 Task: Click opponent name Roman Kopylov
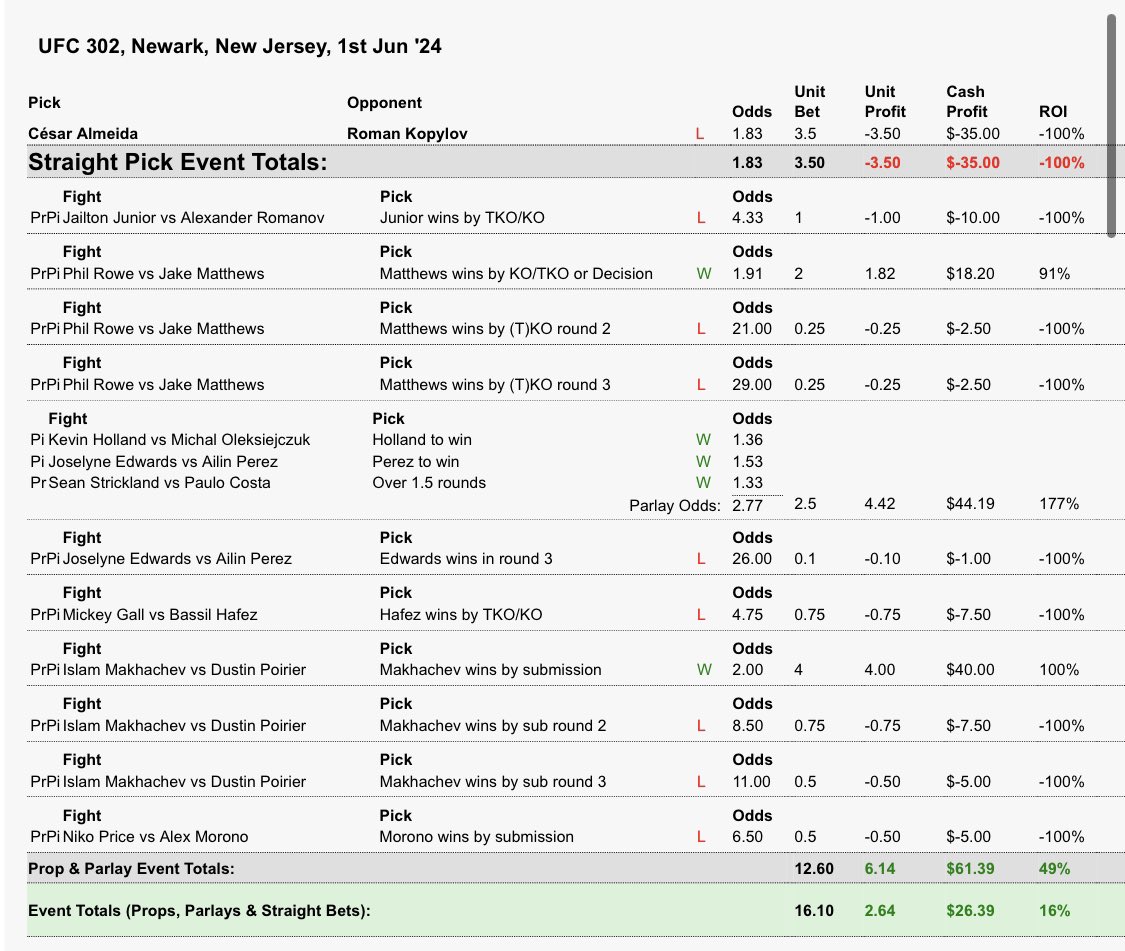point(407,133)
